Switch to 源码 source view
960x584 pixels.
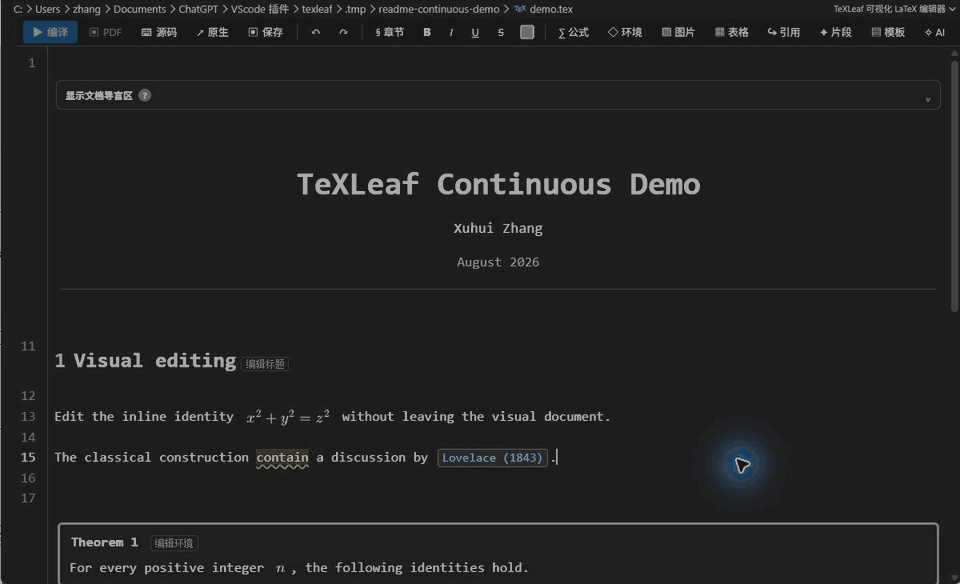[159, 32]
